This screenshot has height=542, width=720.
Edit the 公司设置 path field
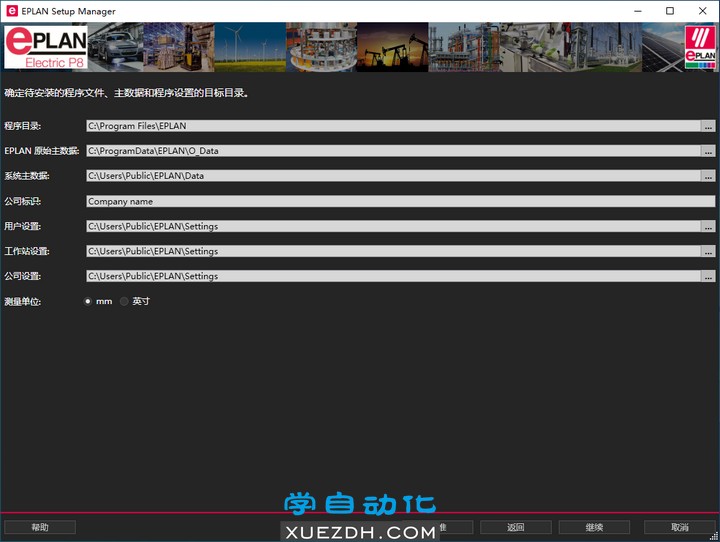pos(394,276)
